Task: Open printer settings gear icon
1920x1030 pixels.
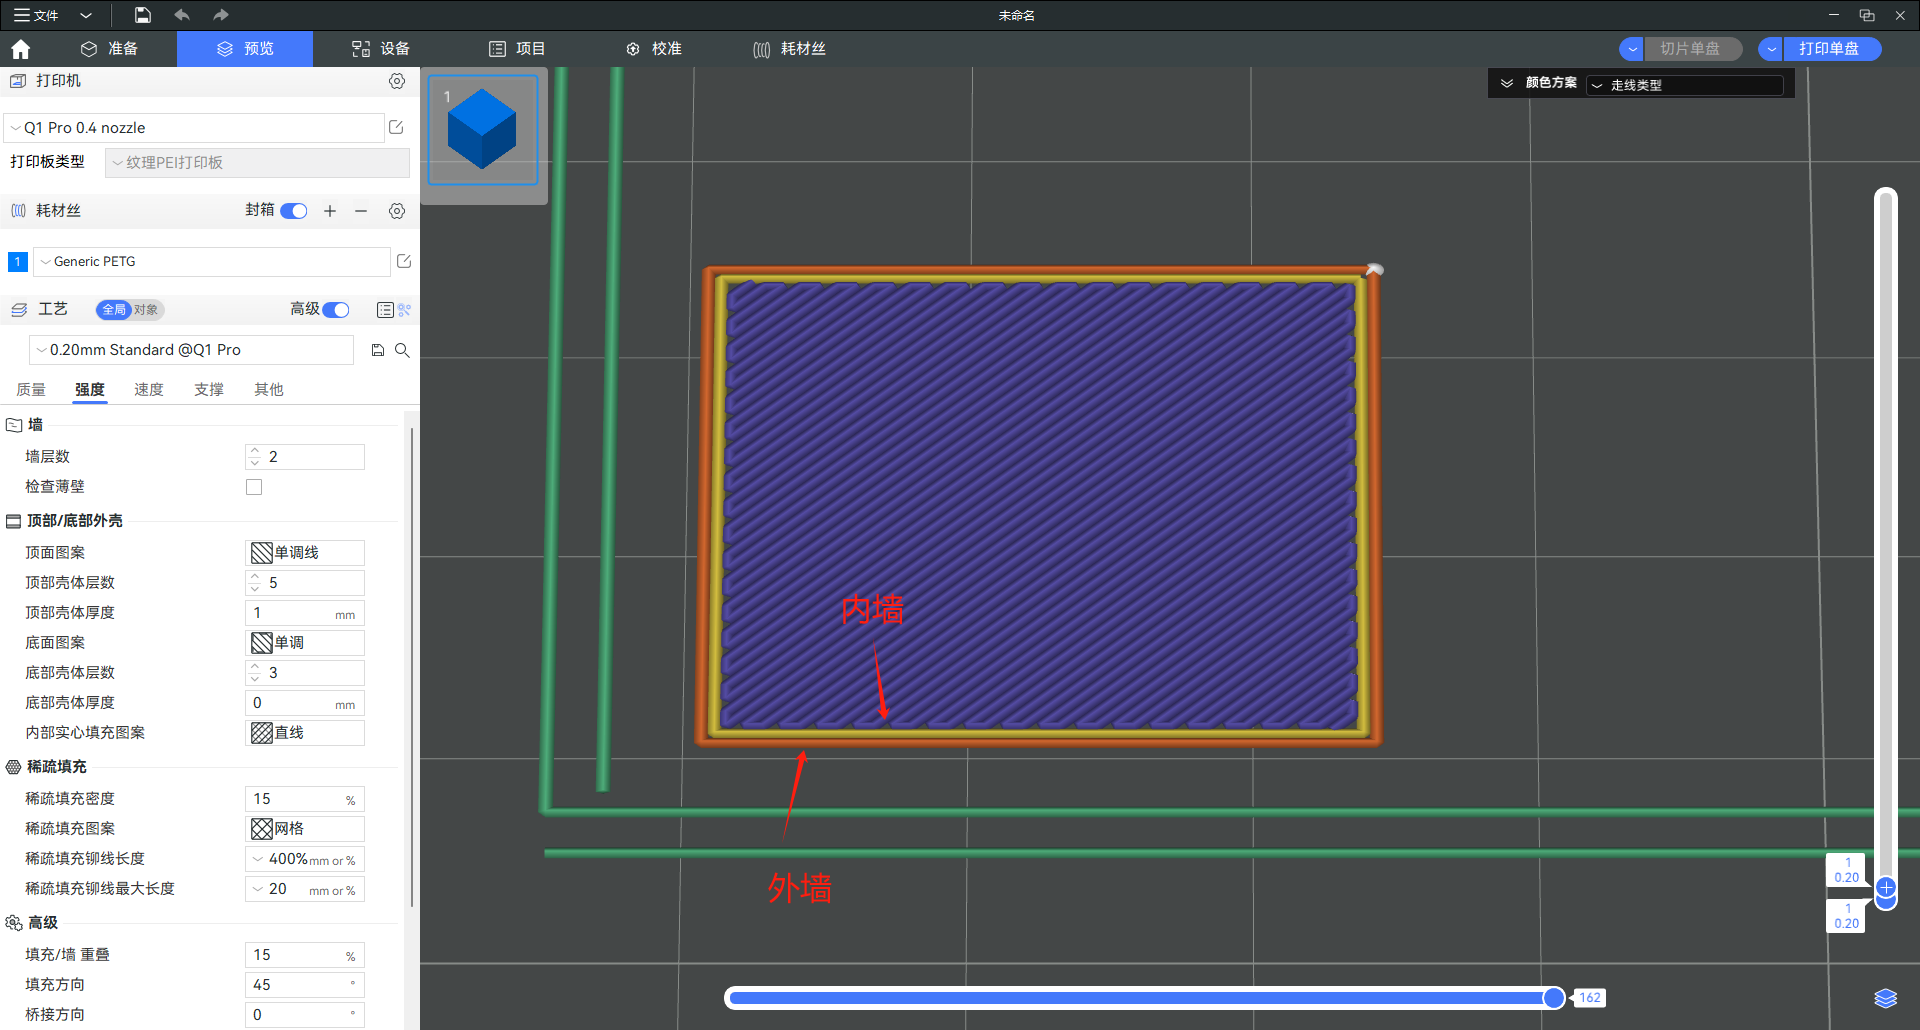Action: (397, 81)
